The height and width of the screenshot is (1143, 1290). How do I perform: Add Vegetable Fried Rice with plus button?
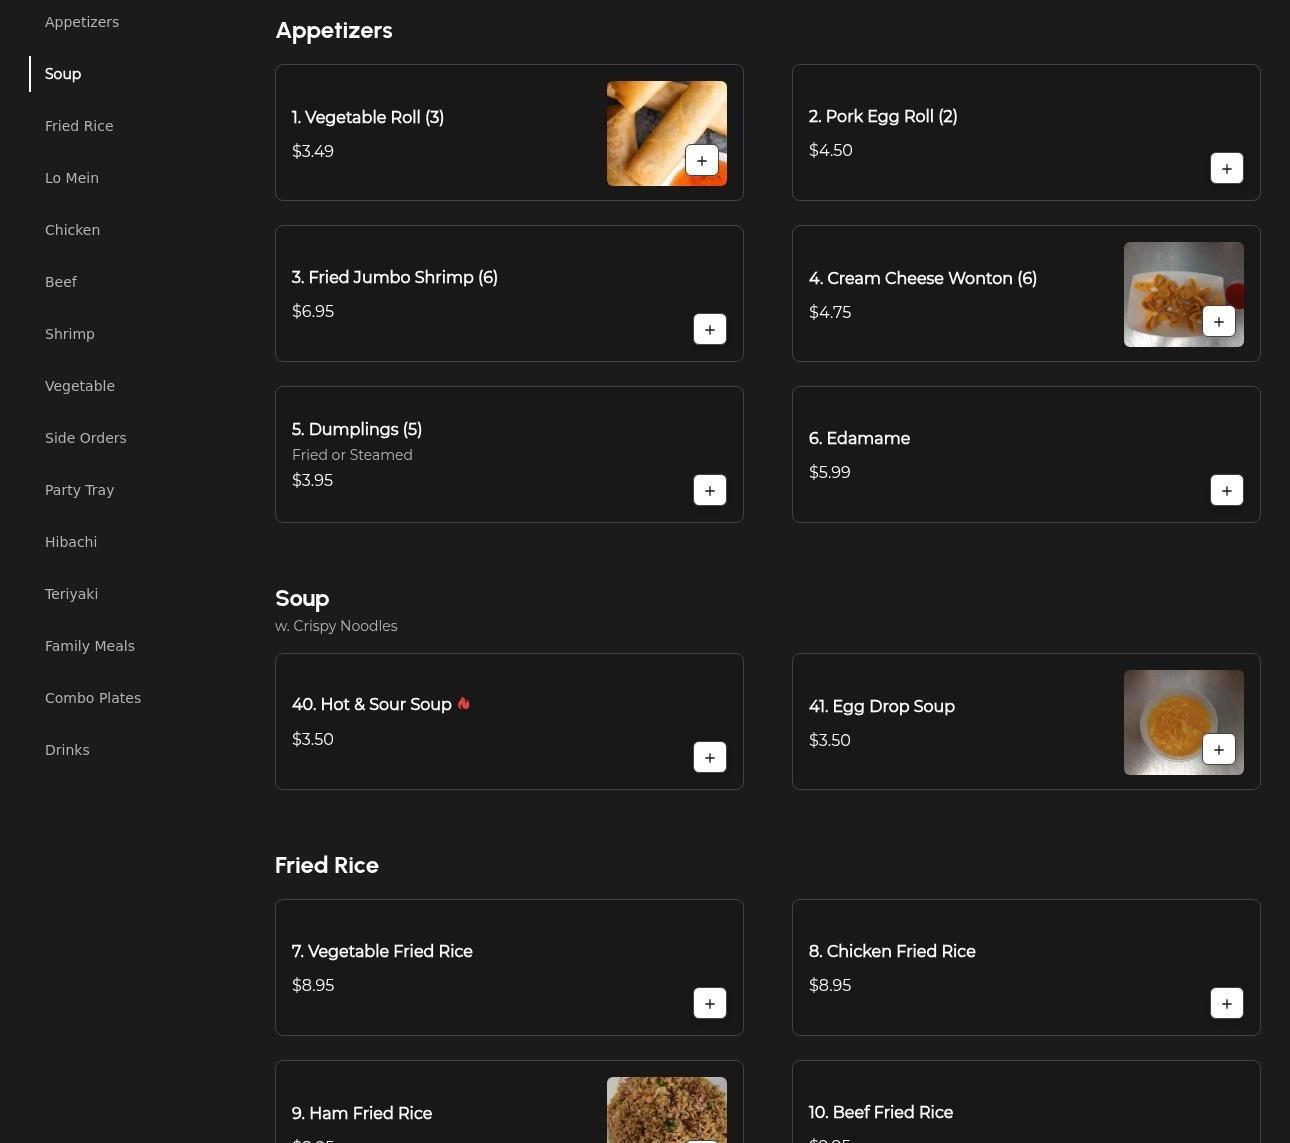(x=709, y=1003)
